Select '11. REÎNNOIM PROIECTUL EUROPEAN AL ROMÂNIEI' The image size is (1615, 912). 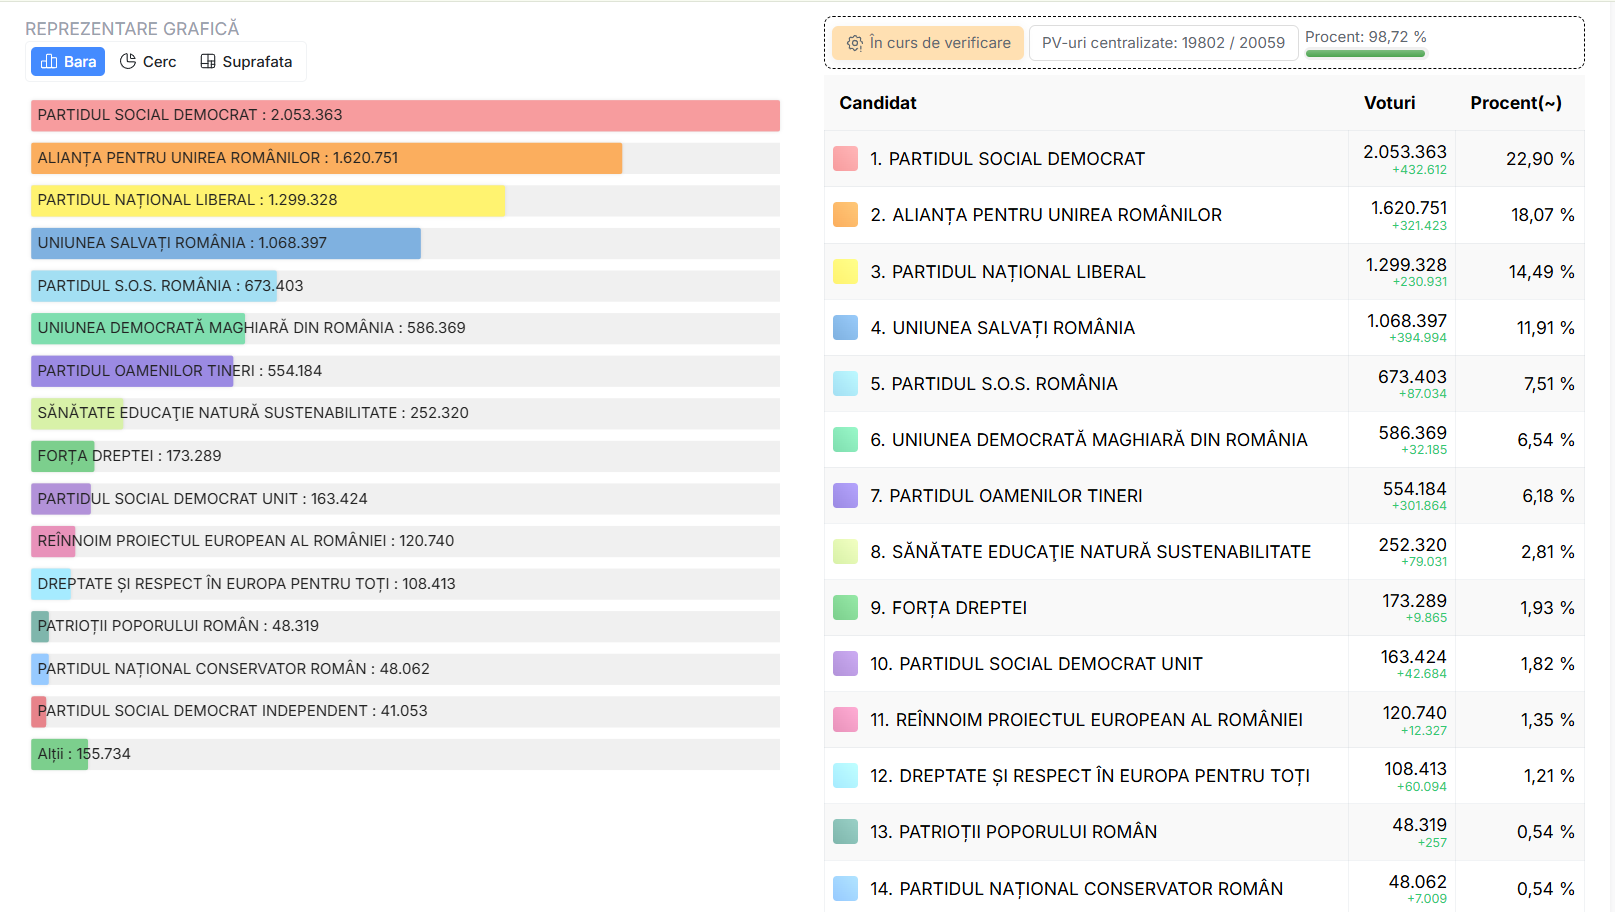(x=1204, y=720)
